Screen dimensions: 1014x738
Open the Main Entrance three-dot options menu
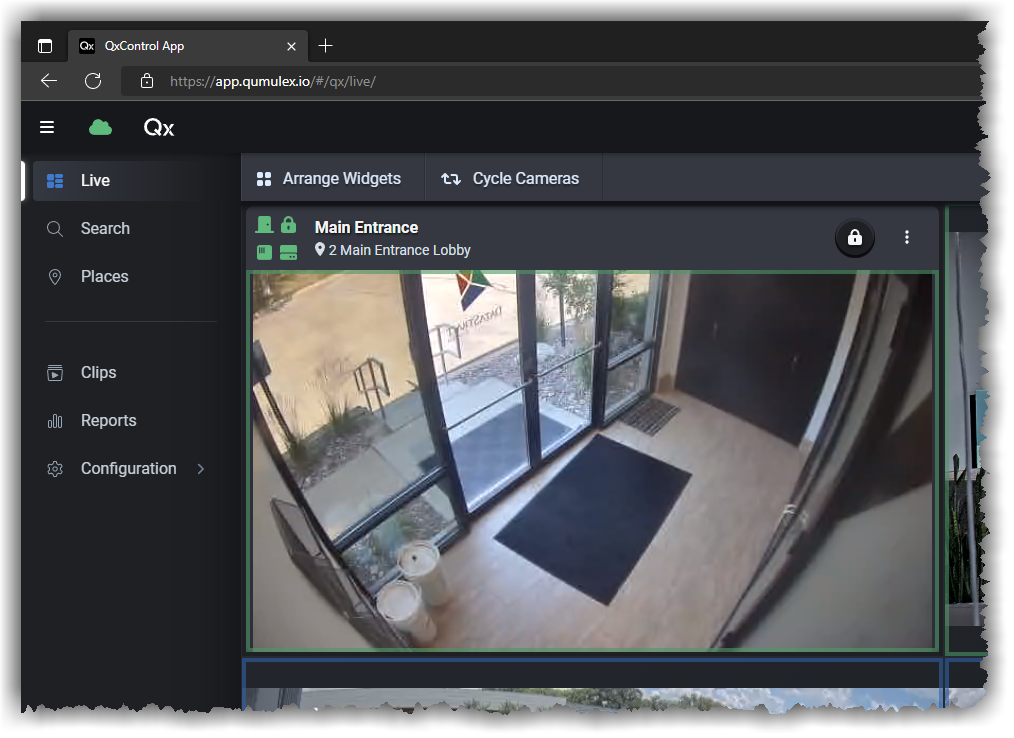(x=907, y=237)
